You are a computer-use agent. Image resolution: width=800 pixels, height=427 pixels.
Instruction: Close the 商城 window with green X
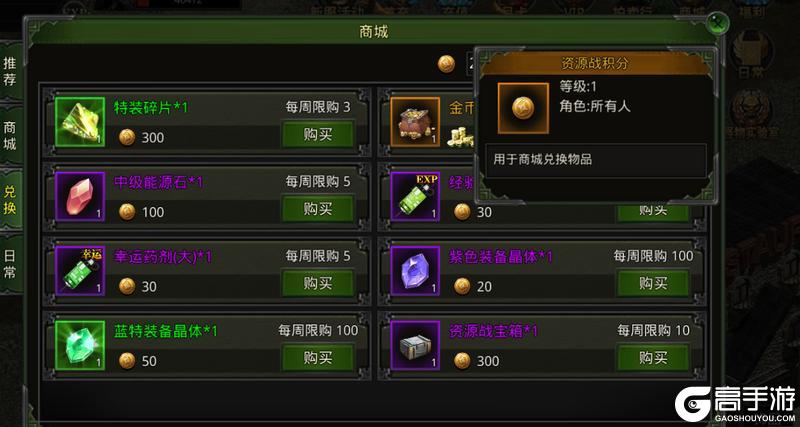[718, 23]
